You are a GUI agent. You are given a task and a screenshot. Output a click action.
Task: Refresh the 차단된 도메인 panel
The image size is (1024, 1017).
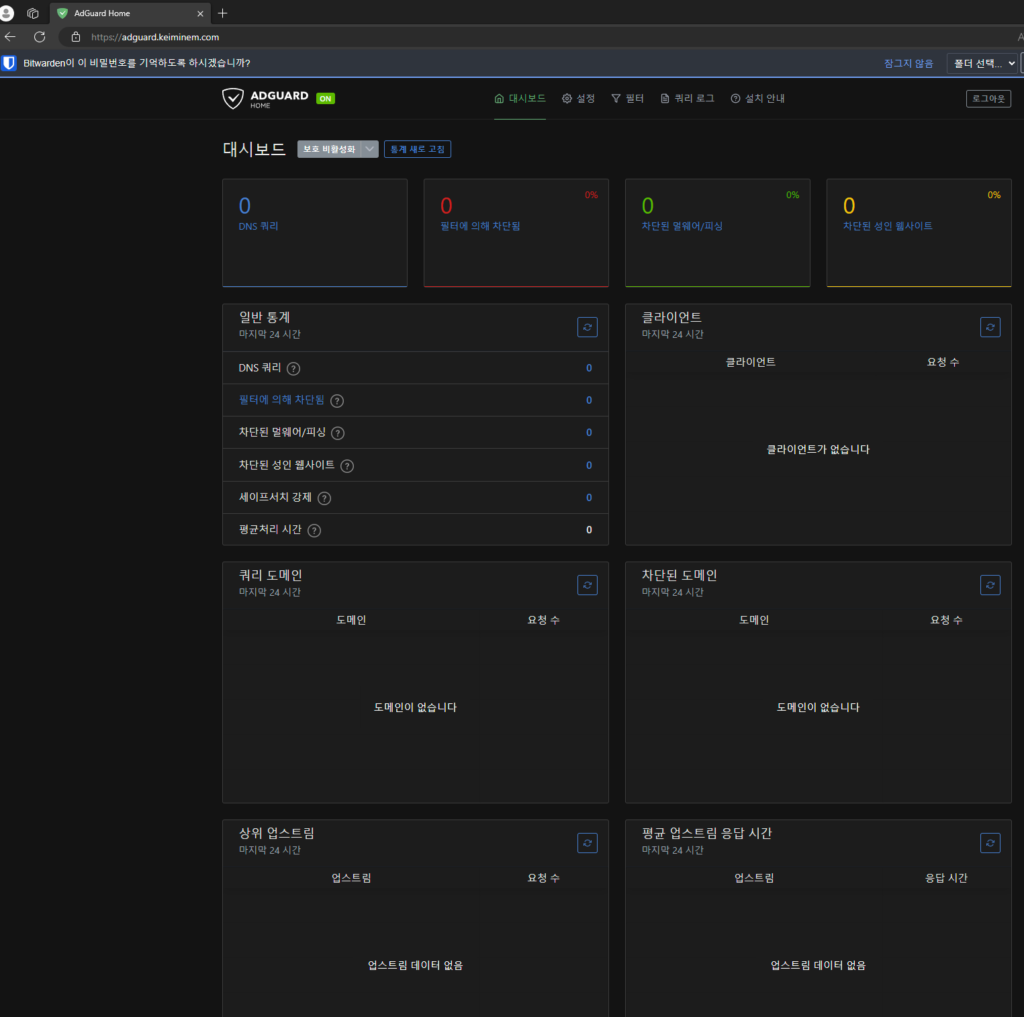click(990, 585)
